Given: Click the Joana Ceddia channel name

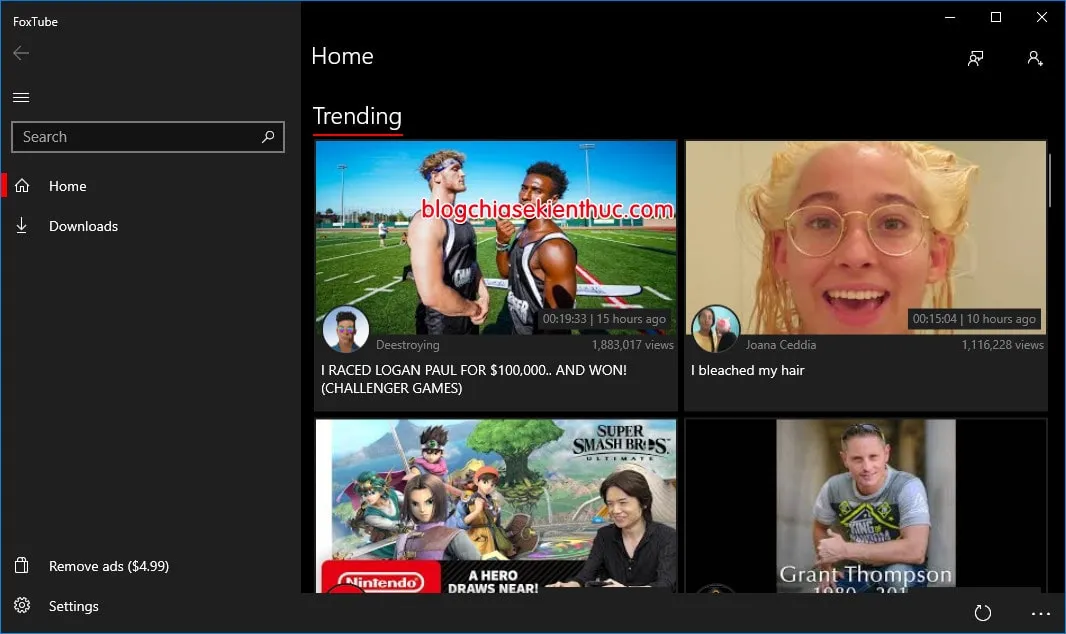Looking at the screenshot, I should (x=780, y=345).
